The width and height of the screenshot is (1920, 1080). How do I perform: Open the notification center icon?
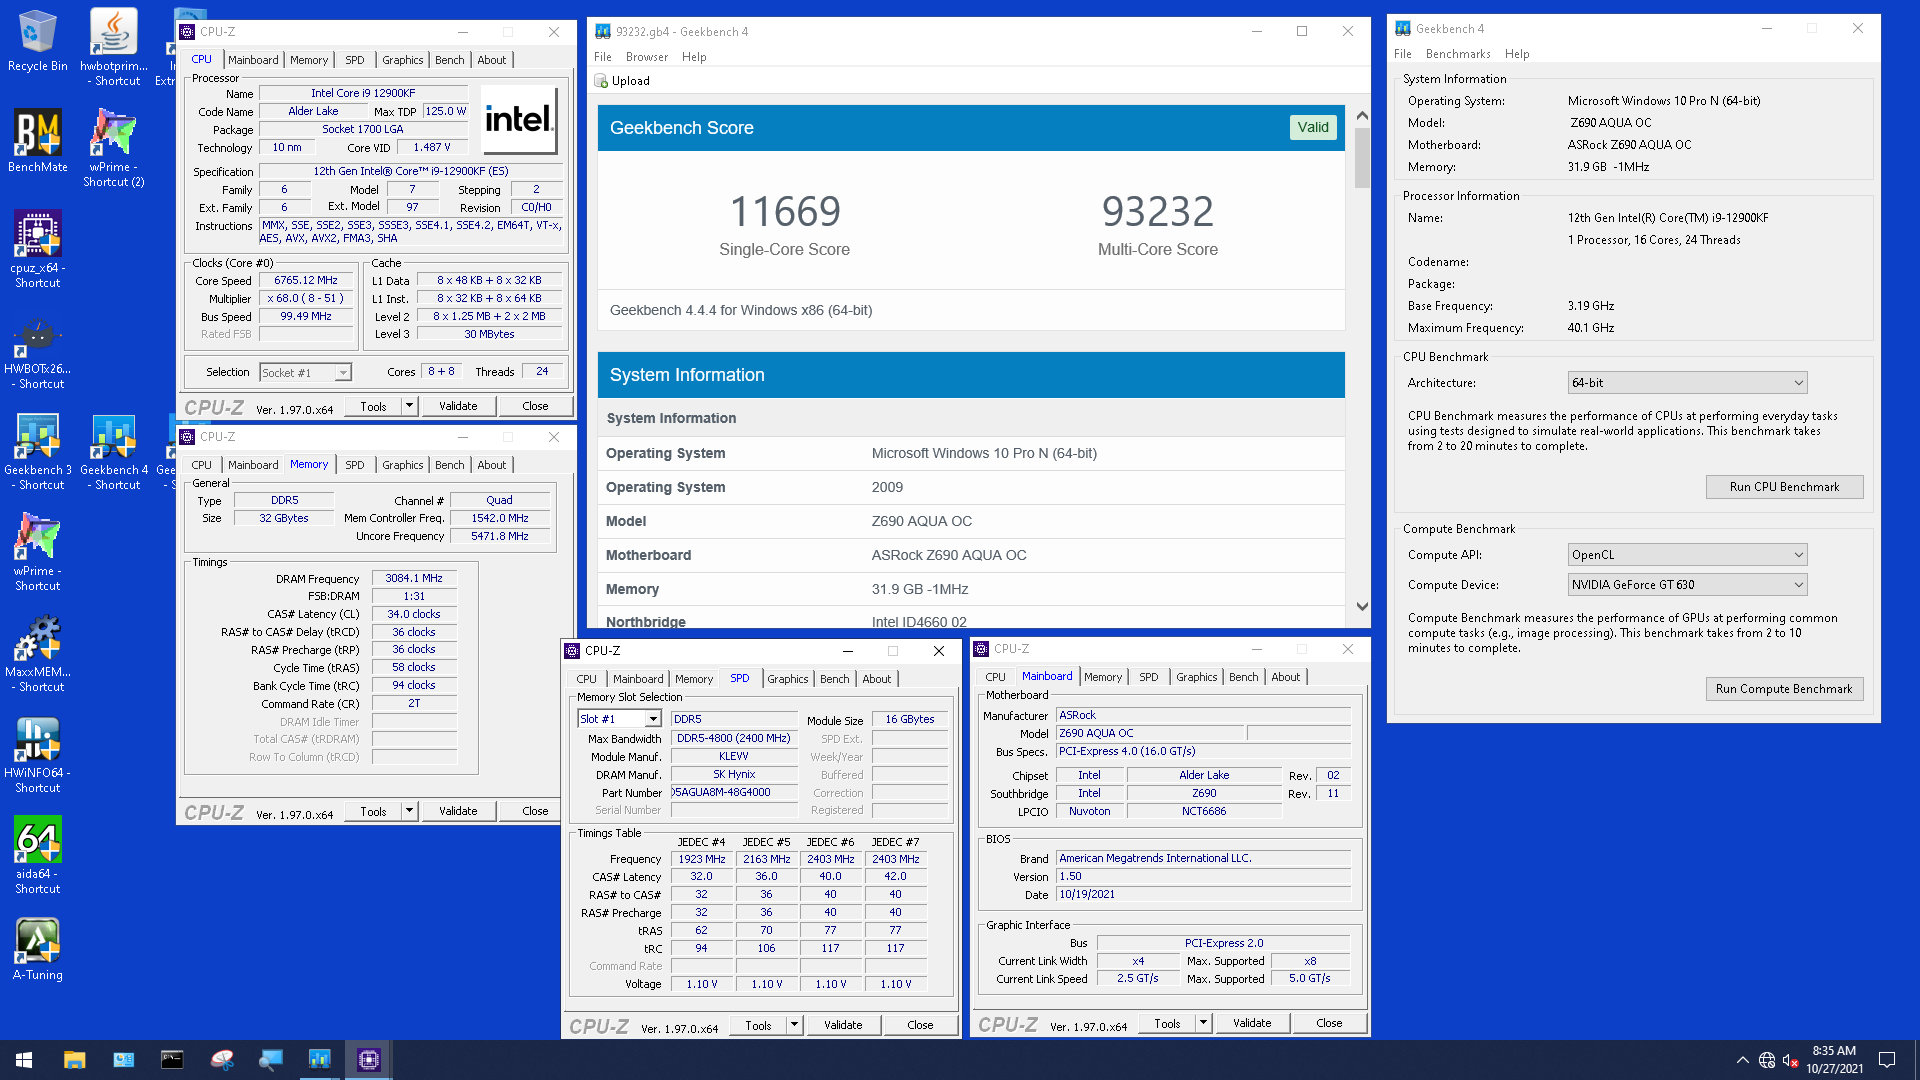[x=1887, y=1060]
